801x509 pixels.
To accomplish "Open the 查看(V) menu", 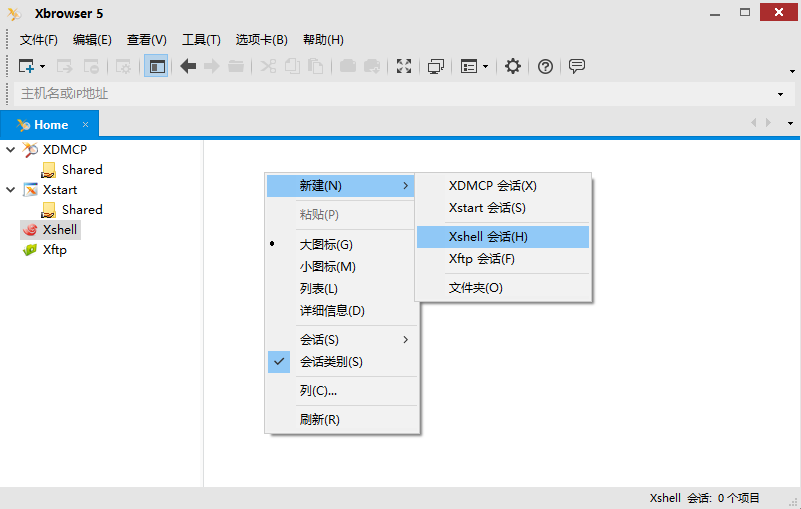I will 147,40.
